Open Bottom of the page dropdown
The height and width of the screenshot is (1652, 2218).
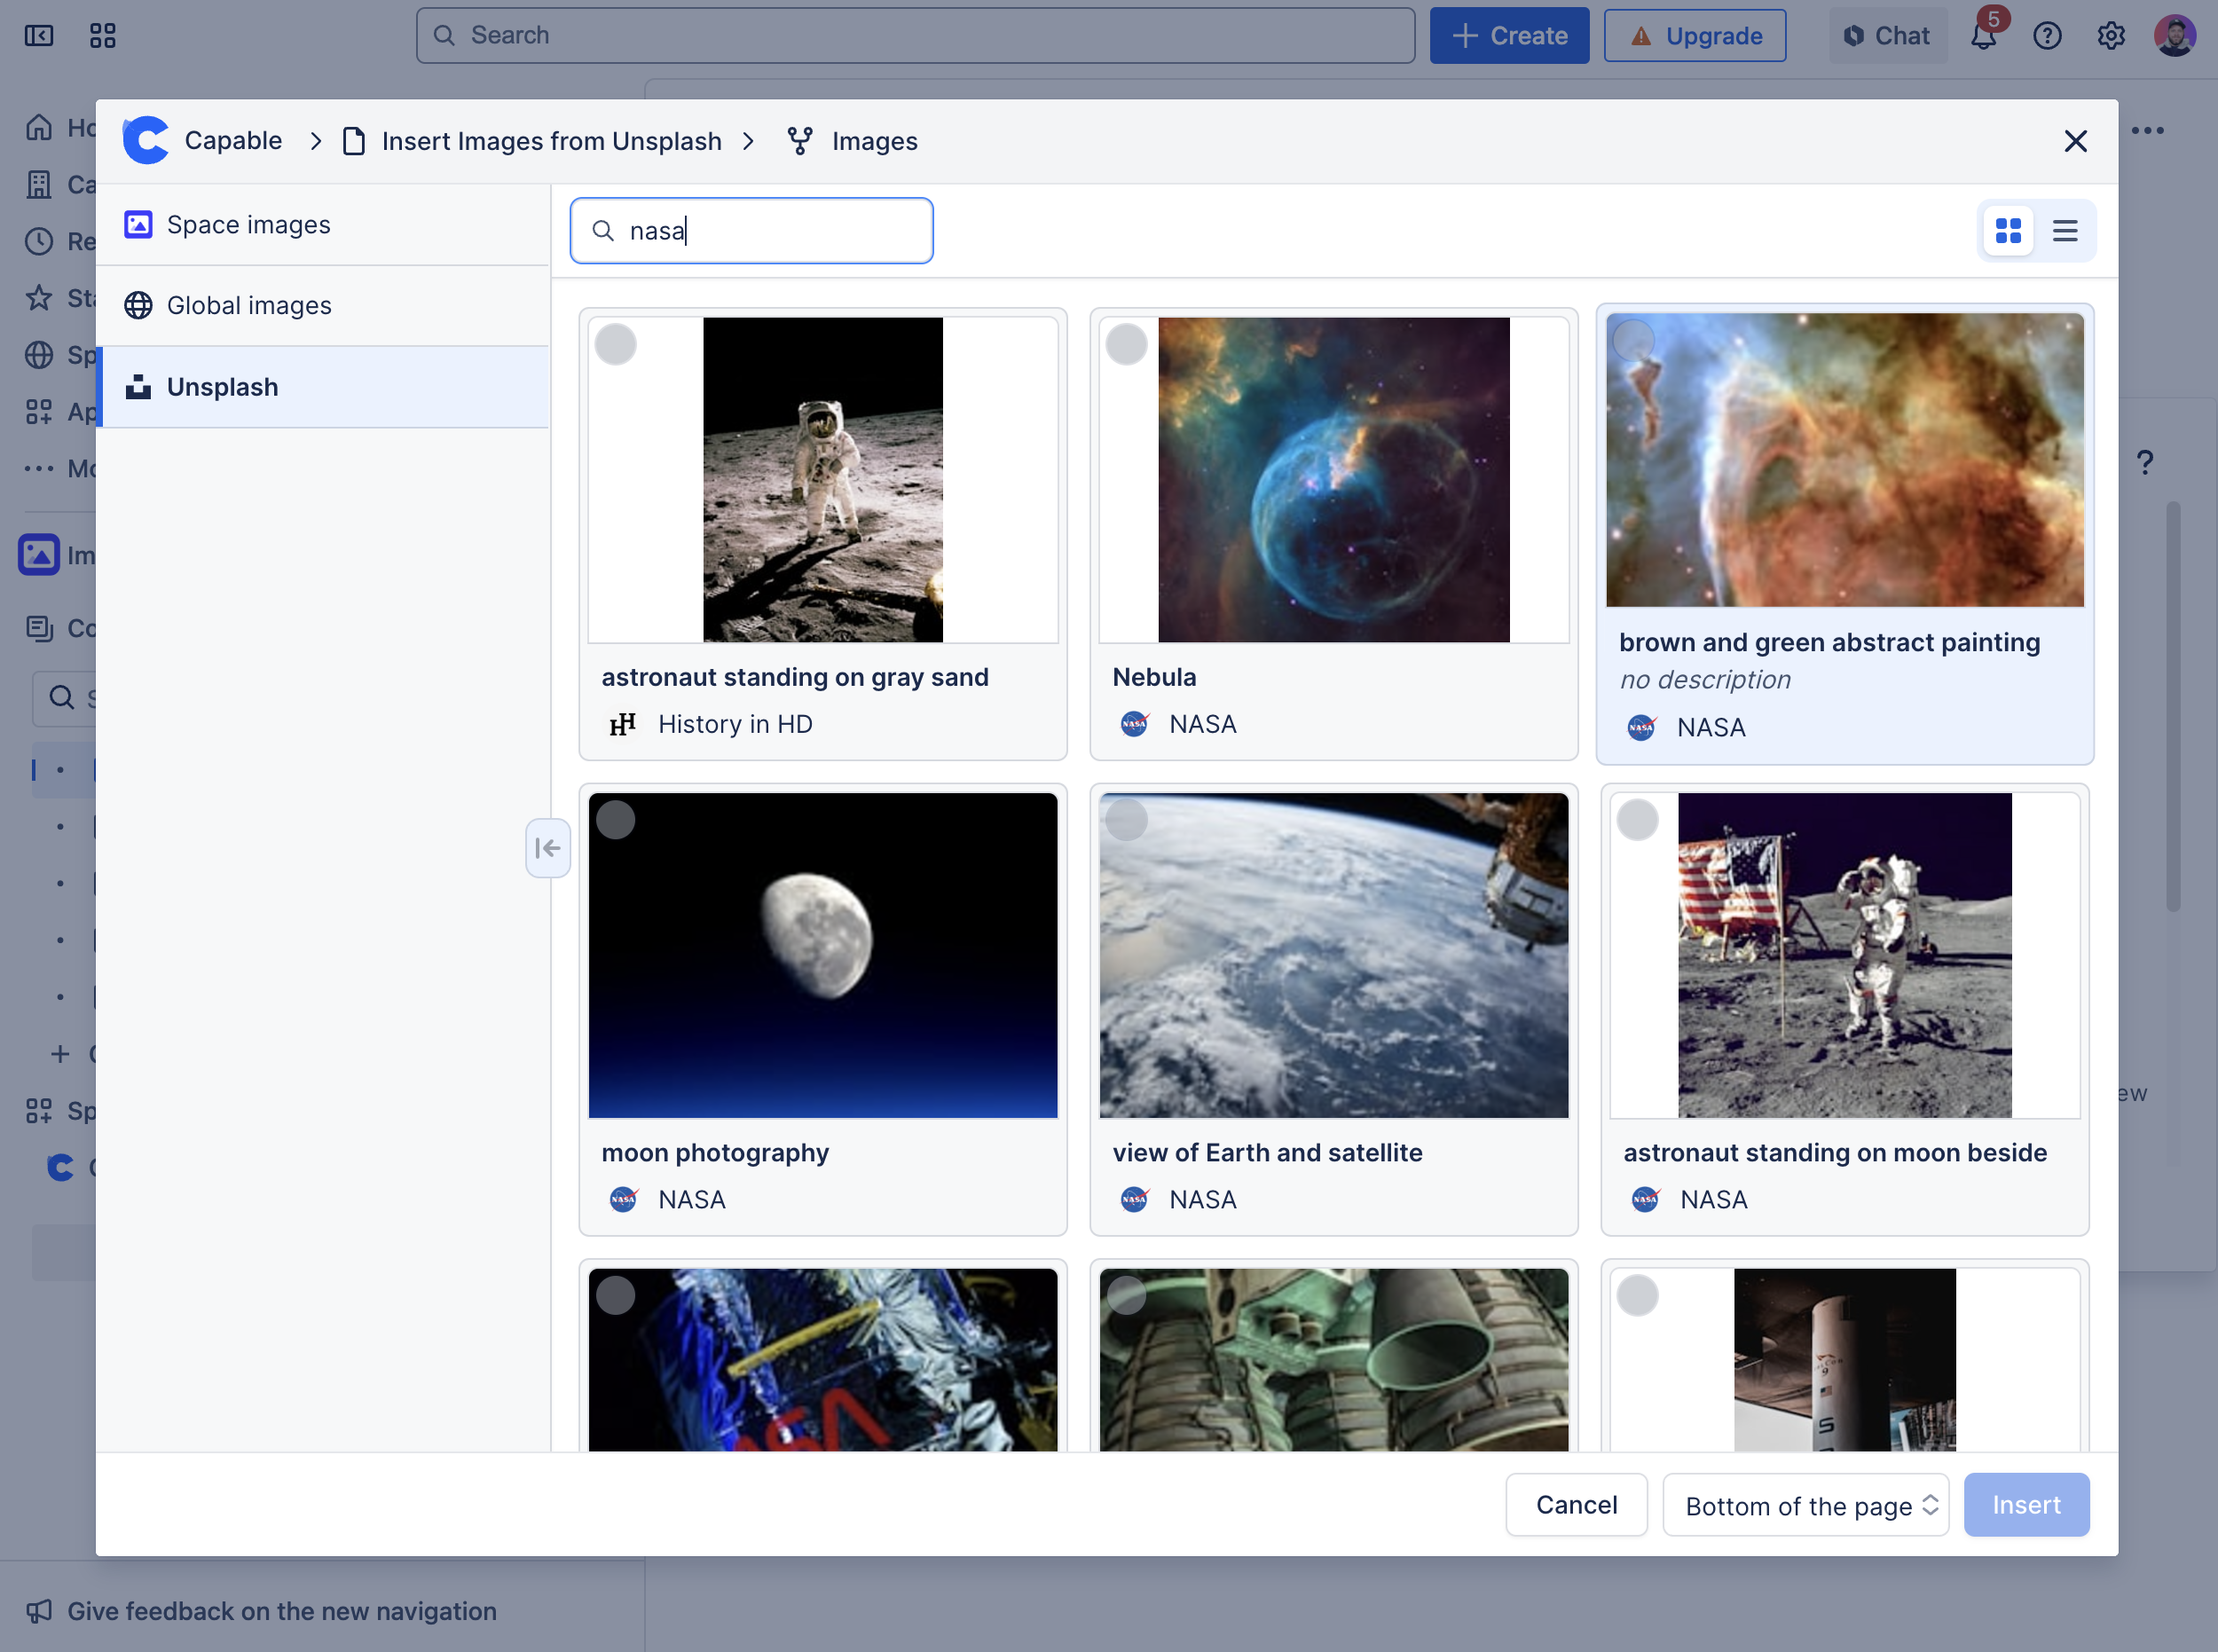point(1805,1505)
